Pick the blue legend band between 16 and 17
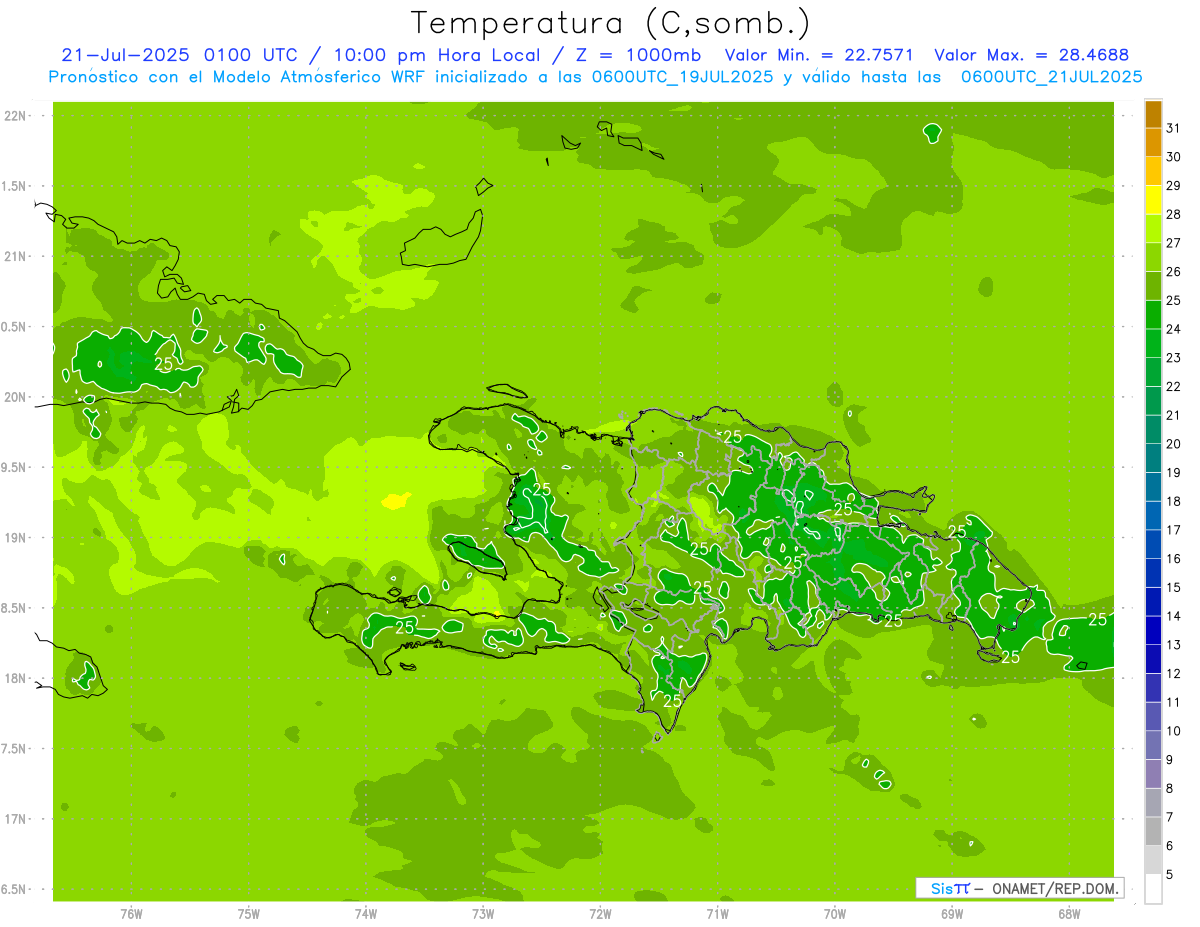This screenshot has height=927, width=1200. click(x=1153, y=545)
